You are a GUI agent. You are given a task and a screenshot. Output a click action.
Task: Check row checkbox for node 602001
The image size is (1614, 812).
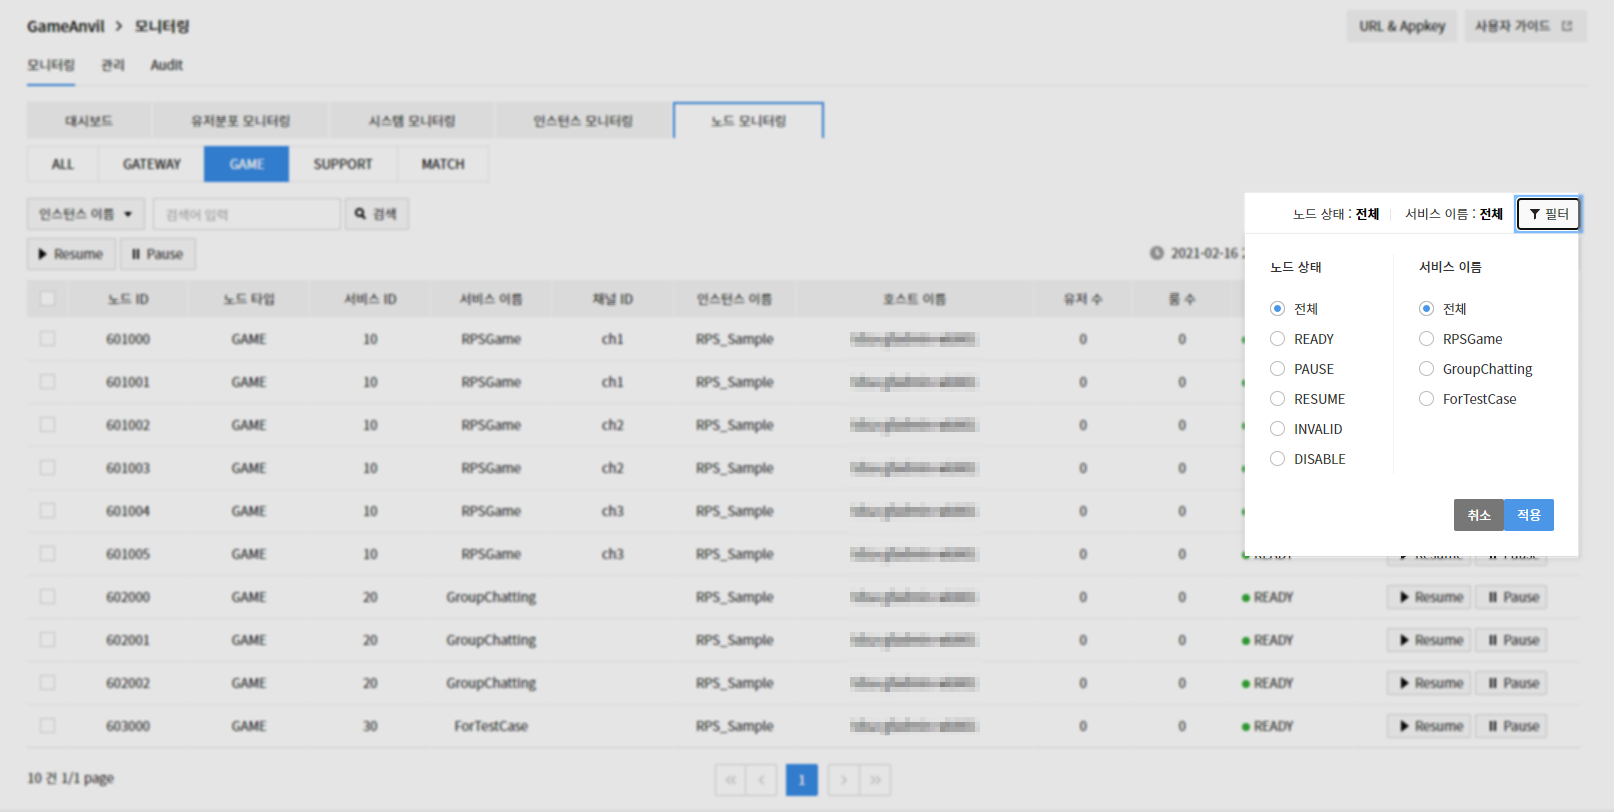pyautogui.click(x=47, y=640)
